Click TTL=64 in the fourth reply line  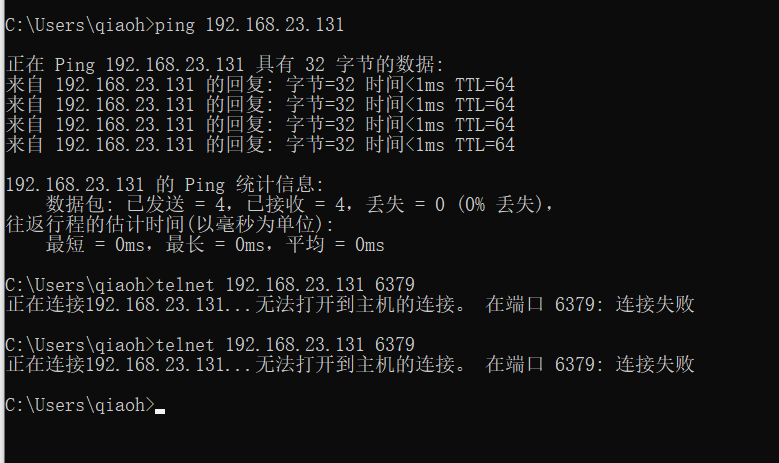[x=485, y=146]
